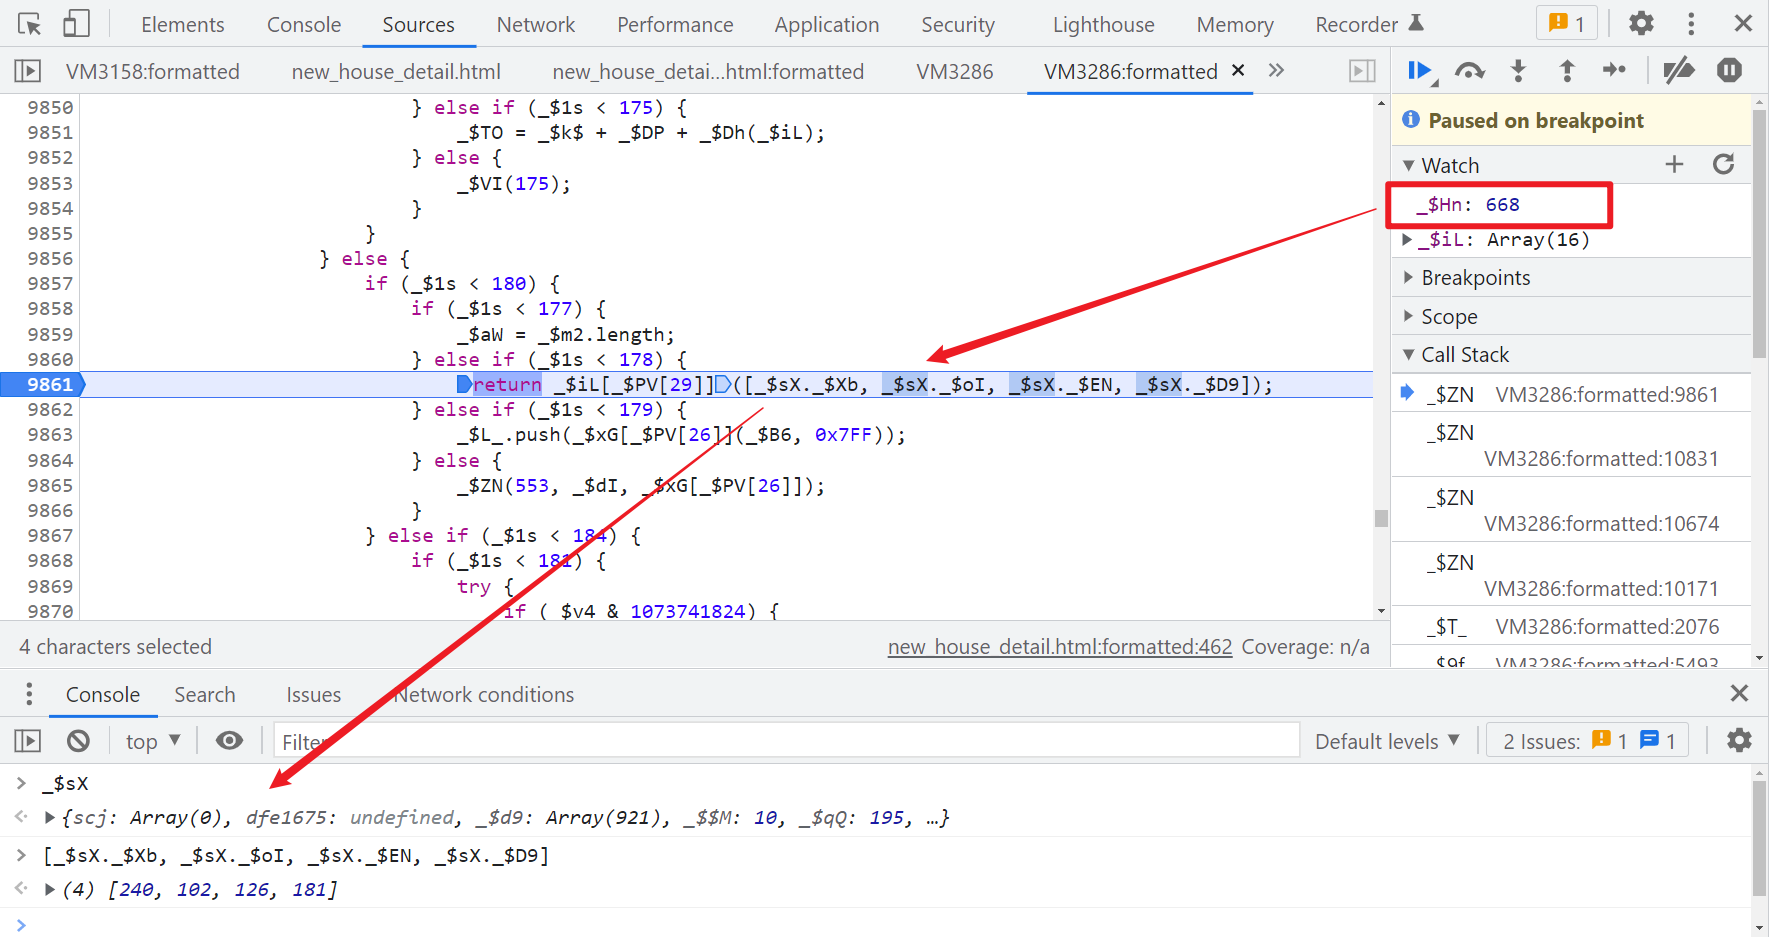Toggle the debugger sidebar pane icon

click(1362, 71)
